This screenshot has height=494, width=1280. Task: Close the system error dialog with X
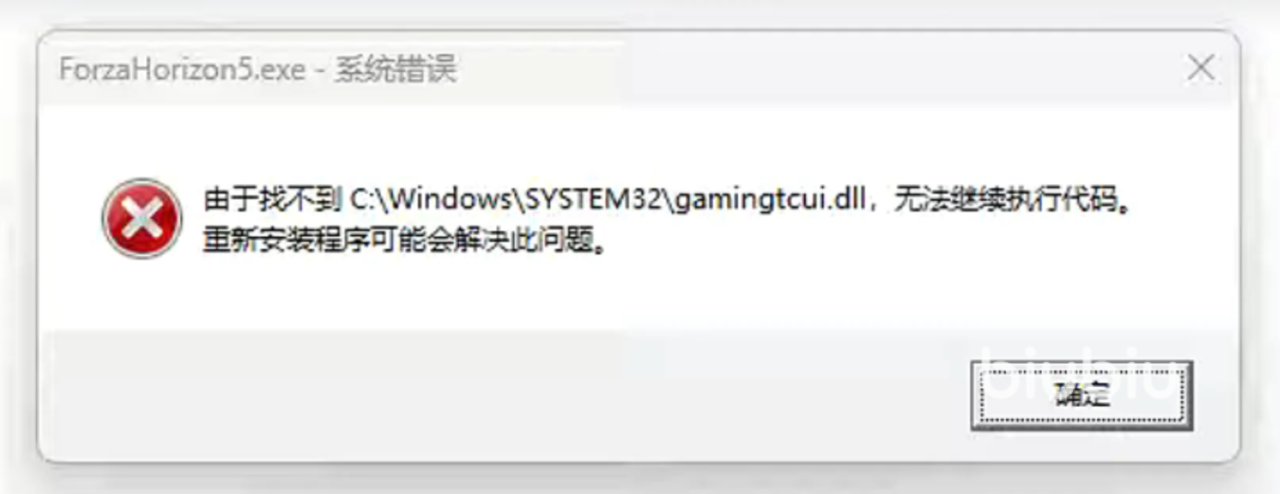tap(1200, 69)
